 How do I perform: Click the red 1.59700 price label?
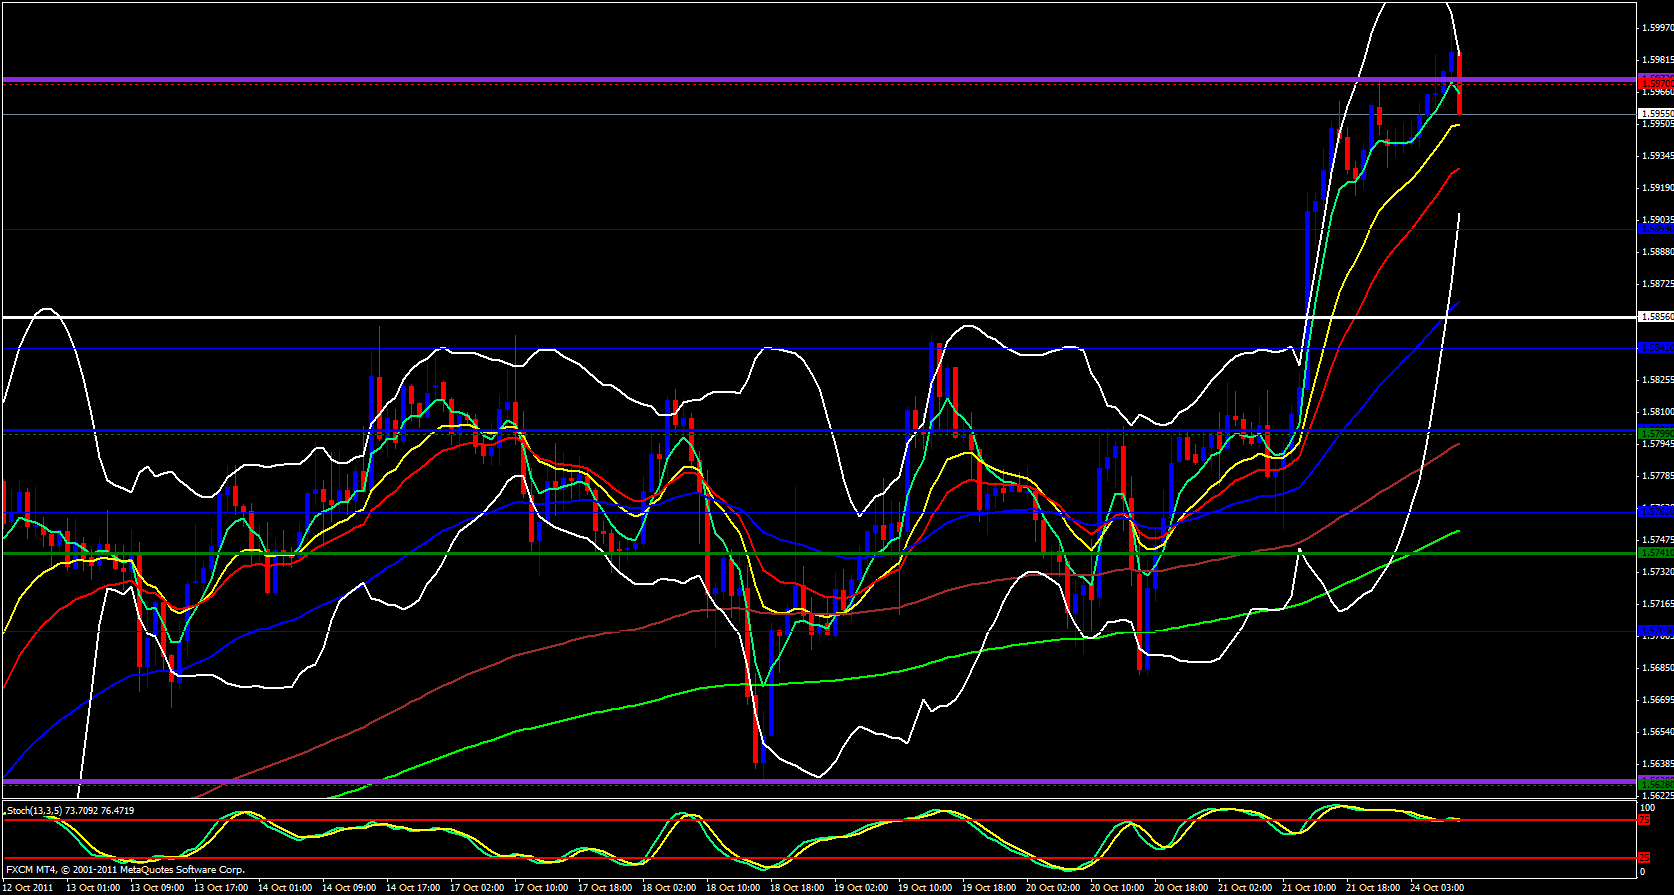click(x=1655, y=83)
